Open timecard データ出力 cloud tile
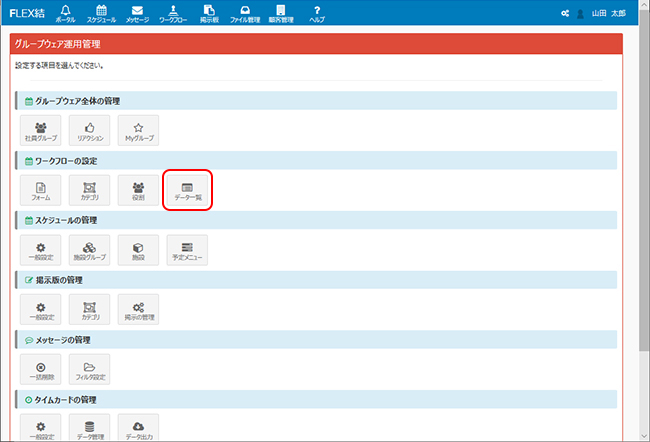Viewport: 650px width, 442px height. (x=138, y=428)
